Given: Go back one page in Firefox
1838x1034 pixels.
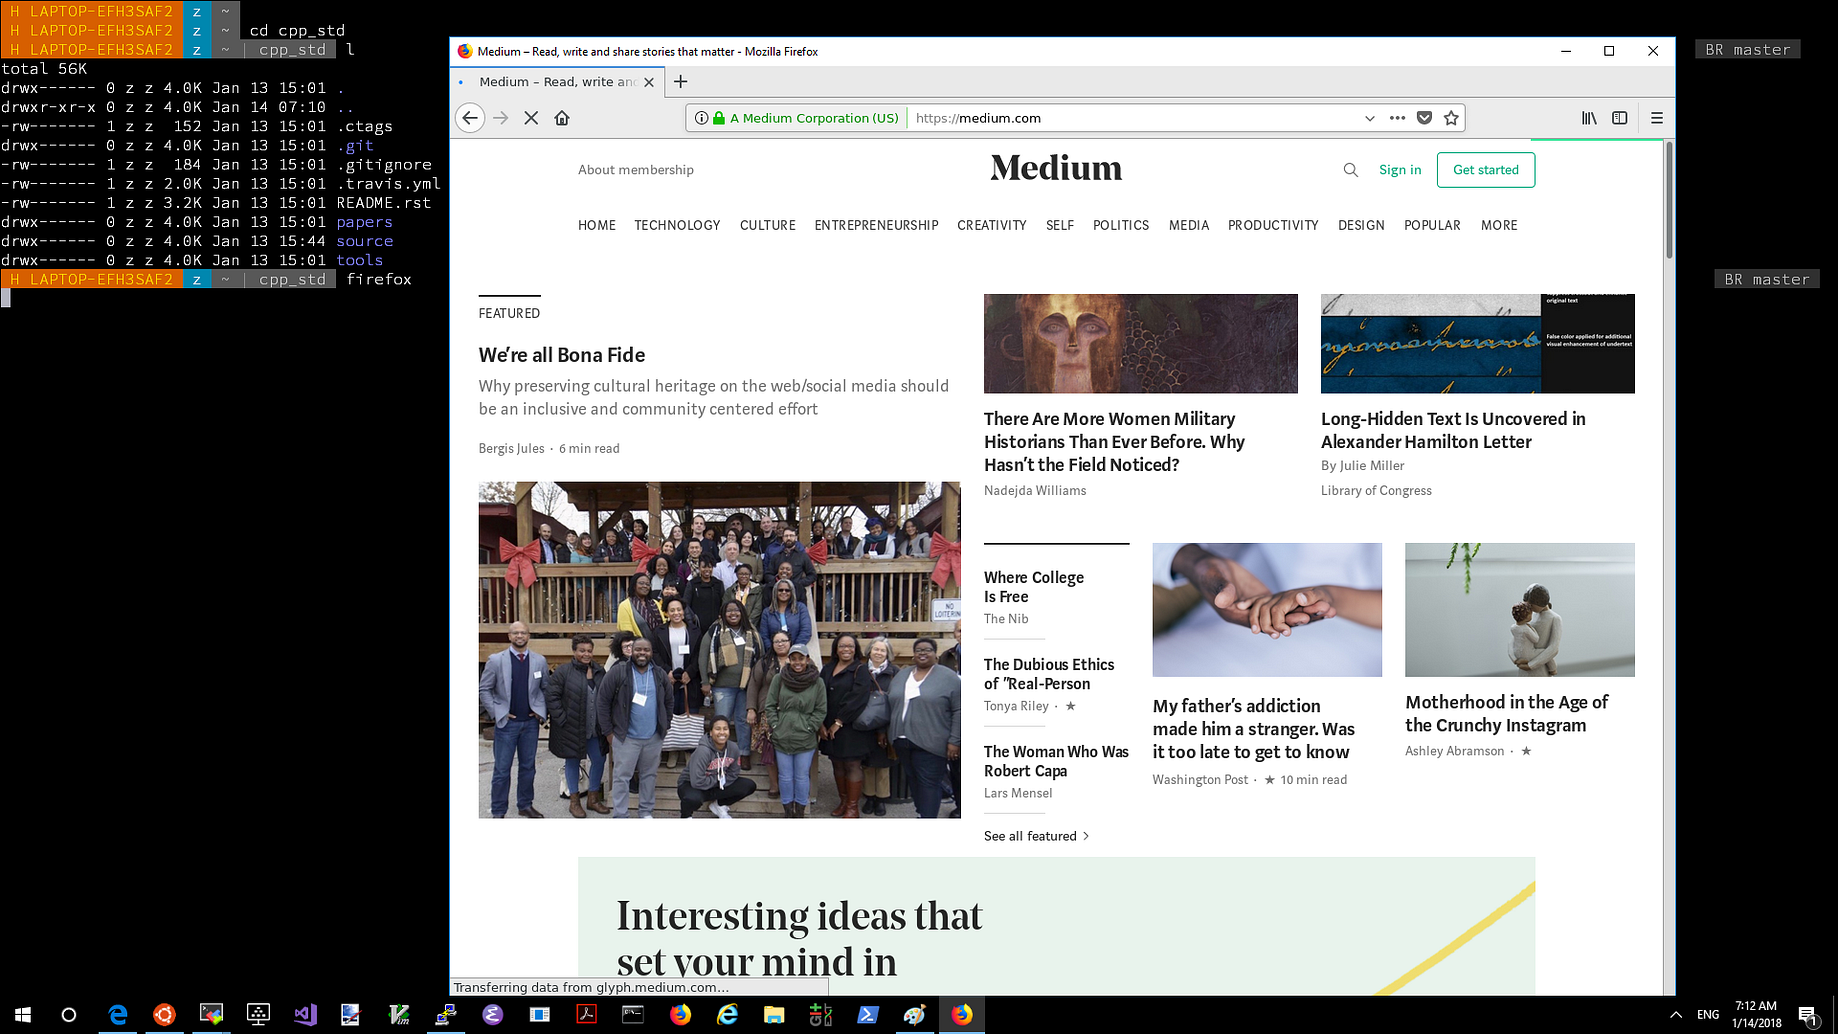Looking at the screenshot, I should [x=470, y=118].
